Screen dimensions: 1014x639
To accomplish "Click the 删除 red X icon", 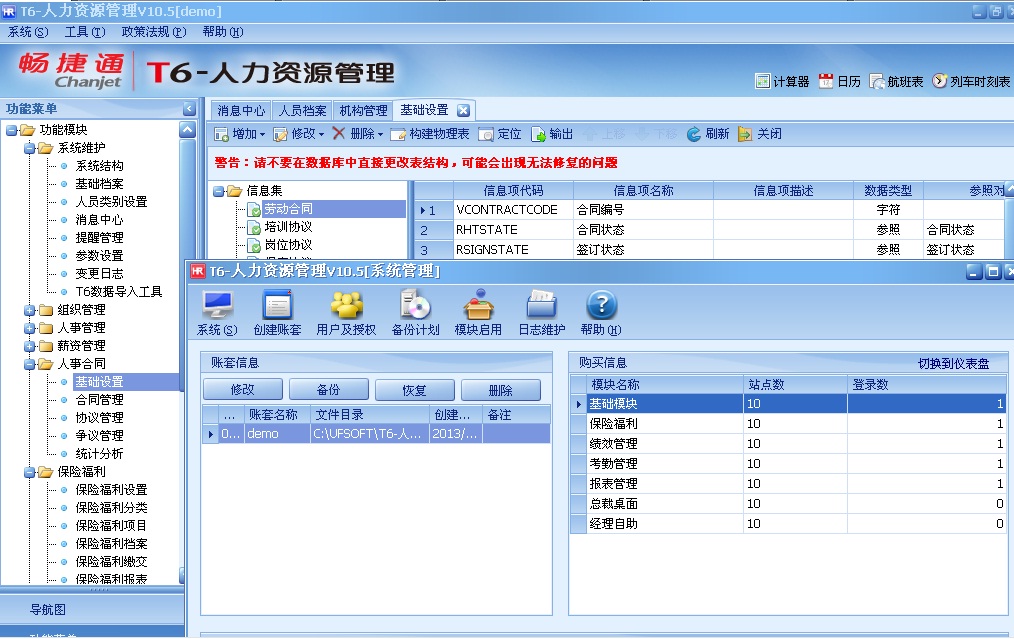I will click(339, 133).
